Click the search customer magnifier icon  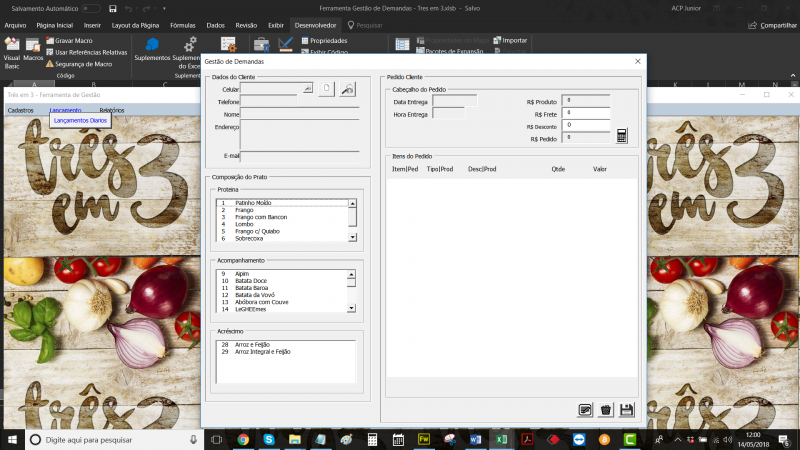[347, 90]
